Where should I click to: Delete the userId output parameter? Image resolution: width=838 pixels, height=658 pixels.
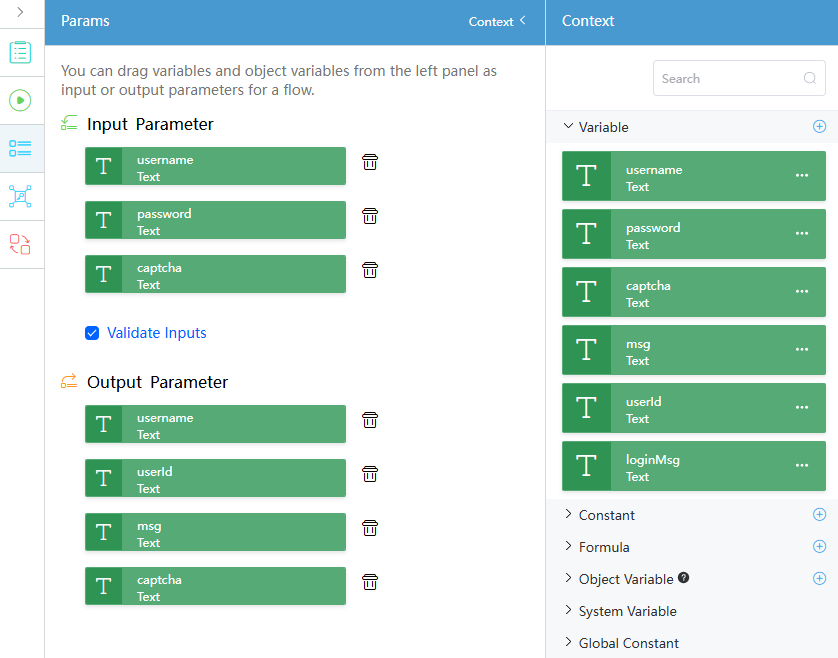click(370, 474)
